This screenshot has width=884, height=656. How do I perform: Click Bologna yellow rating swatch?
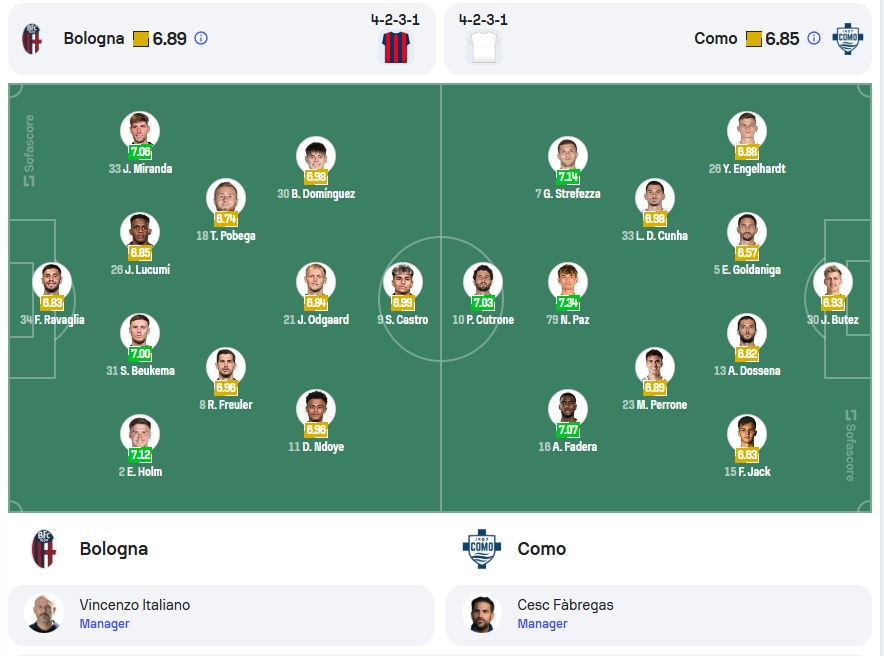(141, 39)
